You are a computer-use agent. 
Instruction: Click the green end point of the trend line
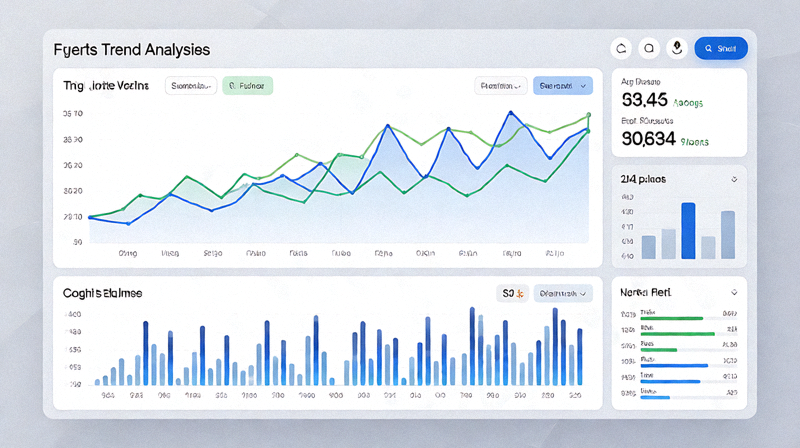tap(588, 115)
